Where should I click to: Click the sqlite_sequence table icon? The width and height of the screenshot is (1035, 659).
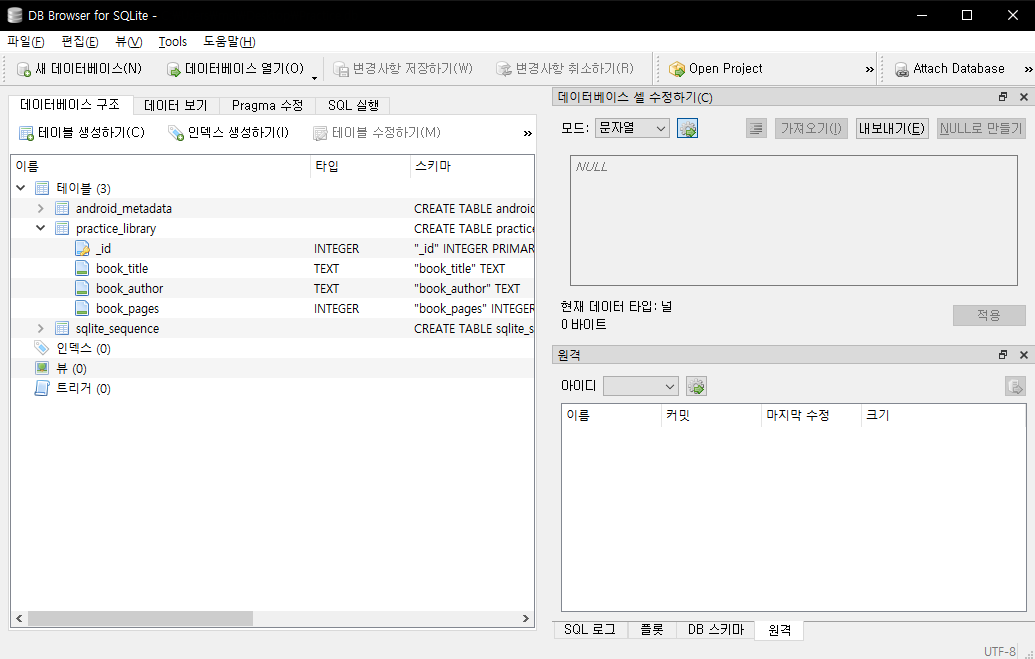click(x=62, y=328)
